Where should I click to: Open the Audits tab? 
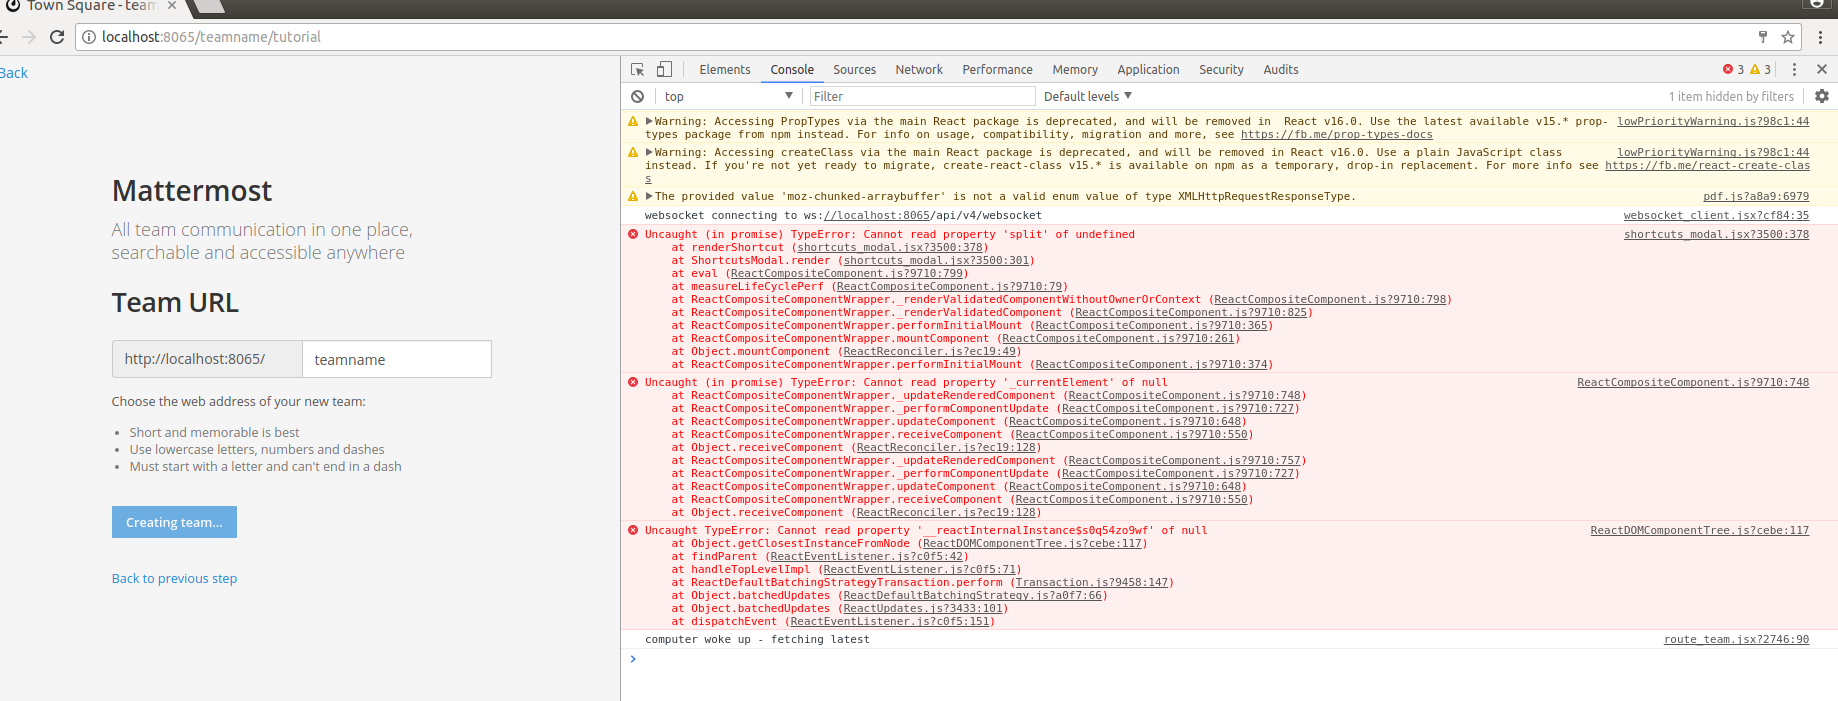click(1281, 69)
